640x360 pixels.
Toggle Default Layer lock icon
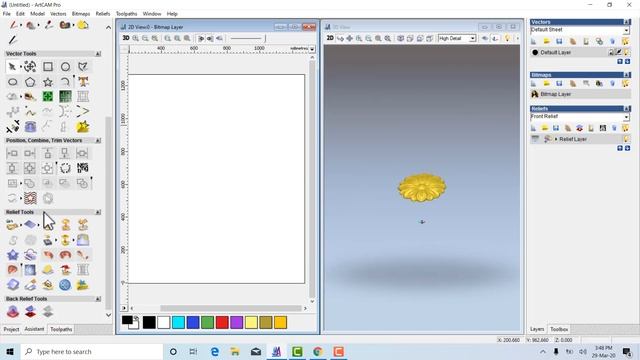pos(611,52)
